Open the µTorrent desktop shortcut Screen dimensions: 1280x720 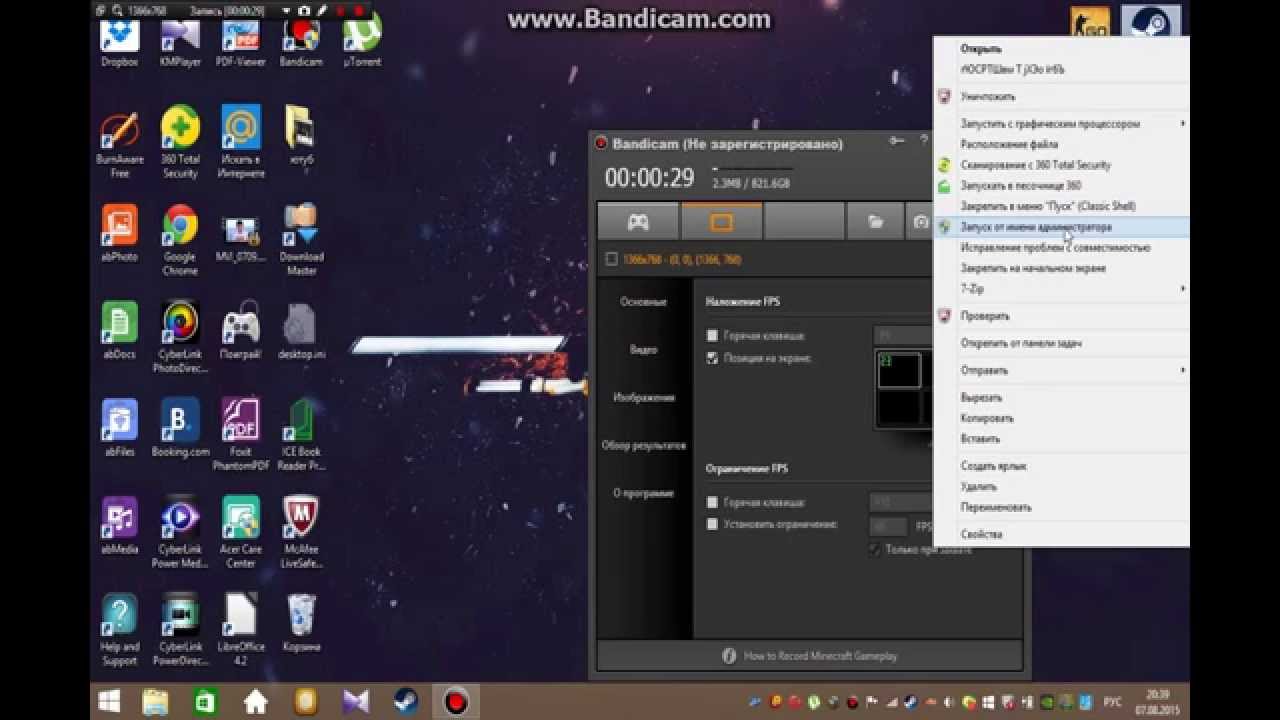click(362, 43)
